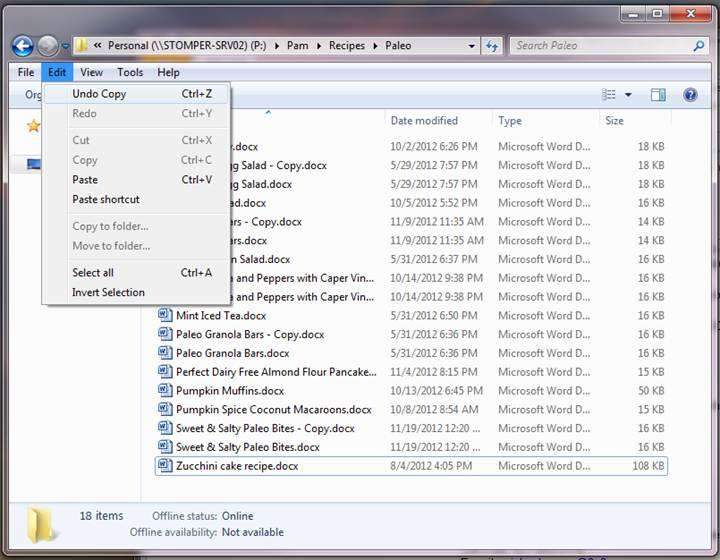This screenshot has height=560, width=720.
Task: Click the 108 KB size of Zucchini cake recipe
Action: (x=648, y=466)
